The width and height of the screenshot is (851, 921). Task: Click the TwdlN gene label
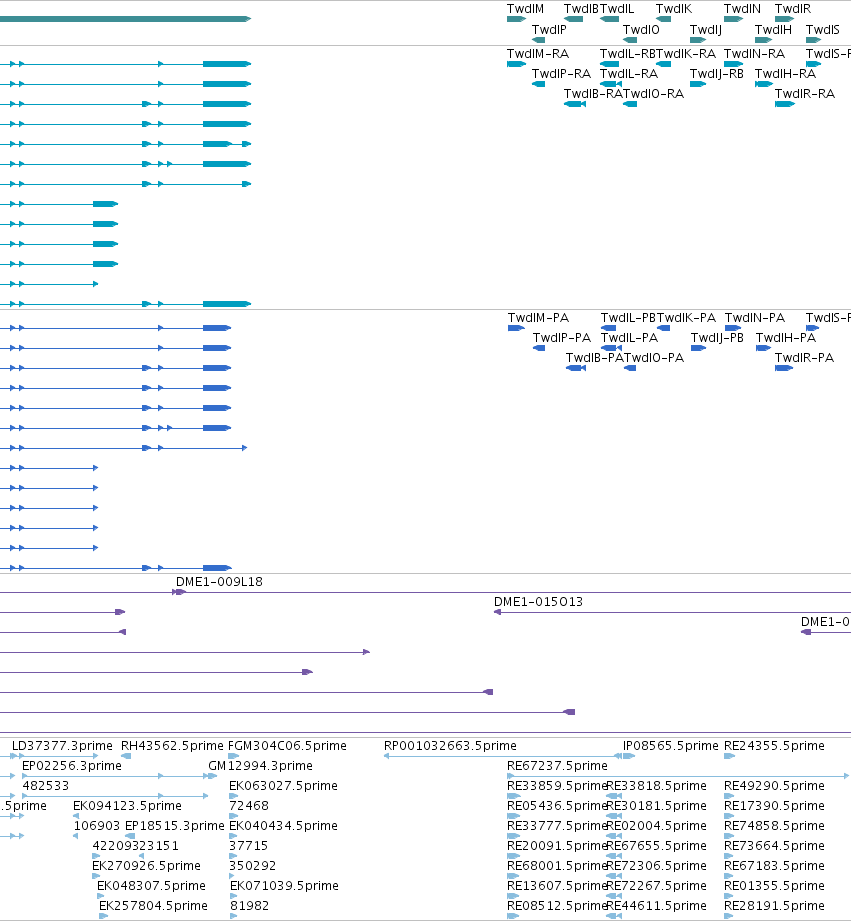(x=742, y=9)
